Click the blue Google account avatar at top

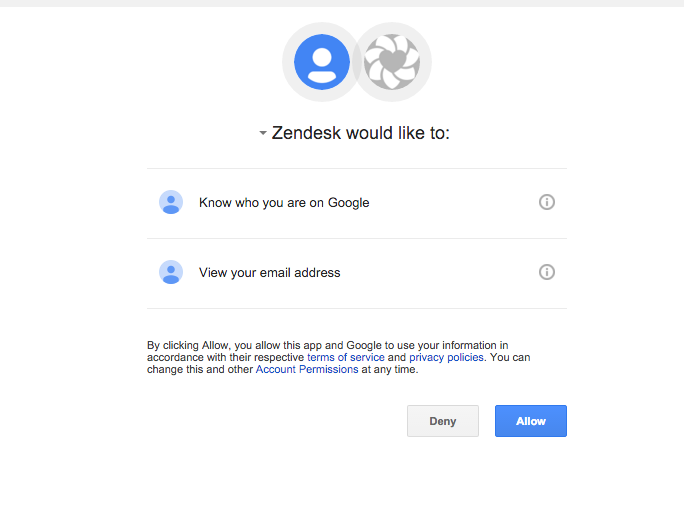click(x=321, y=62)
